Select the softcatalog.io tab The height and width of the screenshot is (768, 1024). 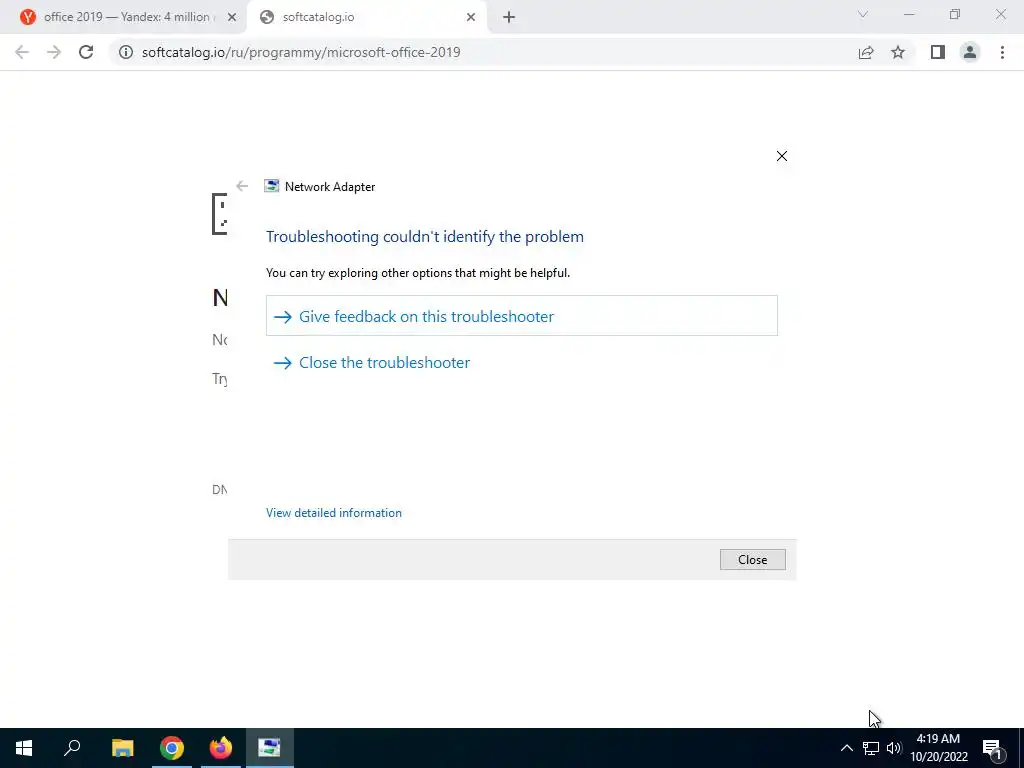369,17
